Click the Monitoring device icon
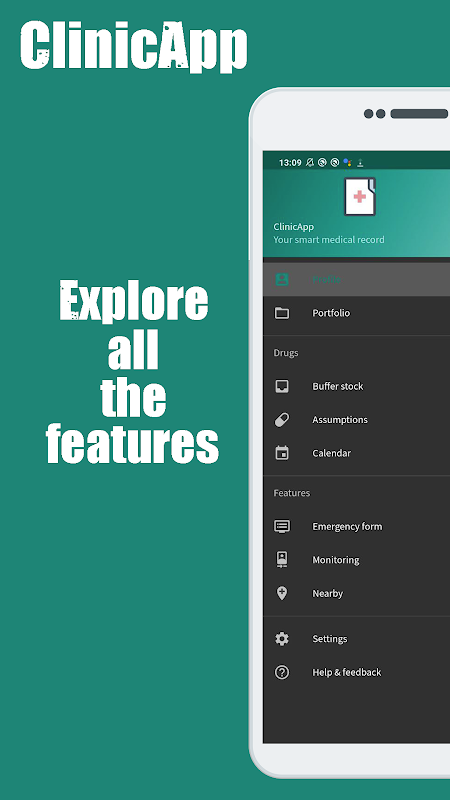 [282, 560]
